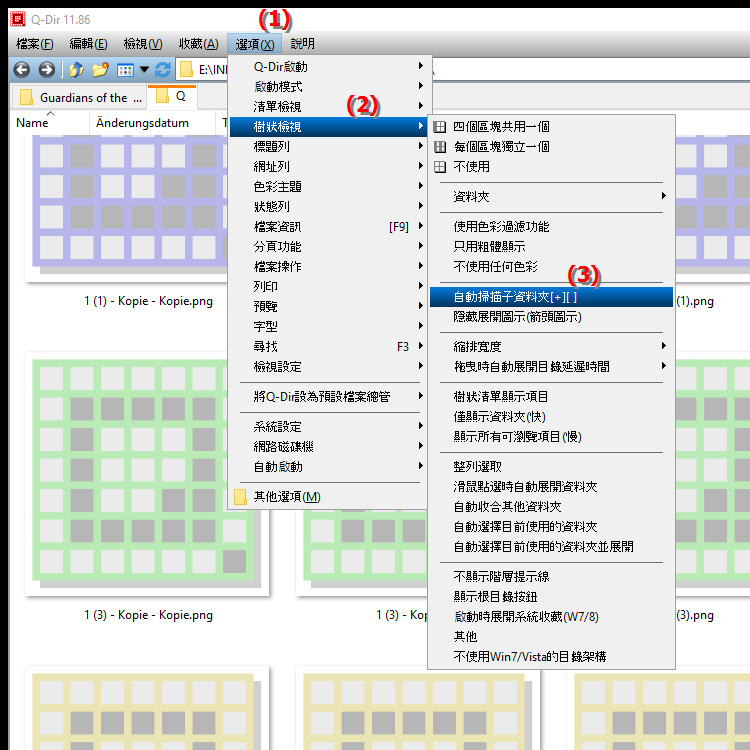Select 樹狀清單顯示項目 option
750x750 pixels.
point(551,397)
